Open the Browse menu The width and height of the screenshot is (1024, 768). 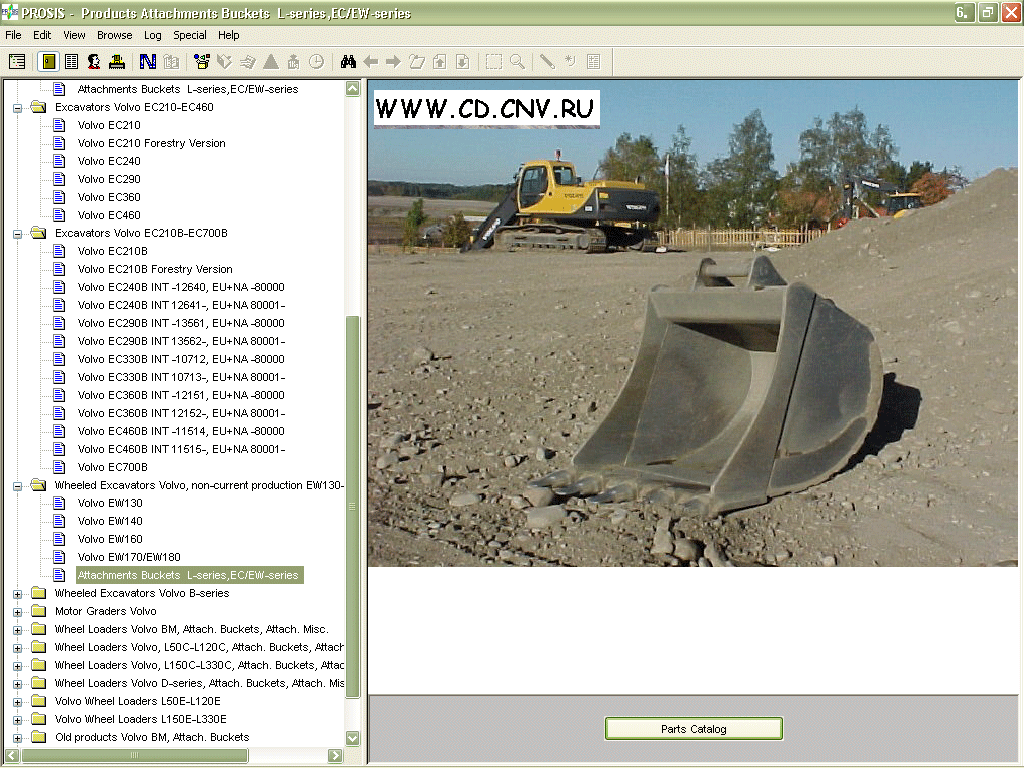click(x=114, y=35)
